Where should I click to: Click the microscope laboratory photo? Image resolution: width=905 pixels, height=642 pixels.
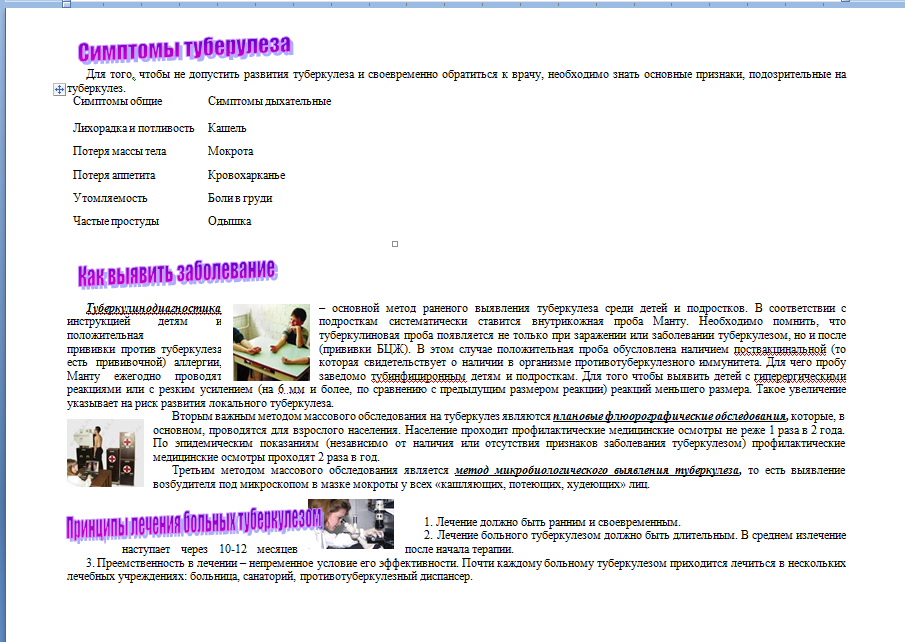pos(351,524)
